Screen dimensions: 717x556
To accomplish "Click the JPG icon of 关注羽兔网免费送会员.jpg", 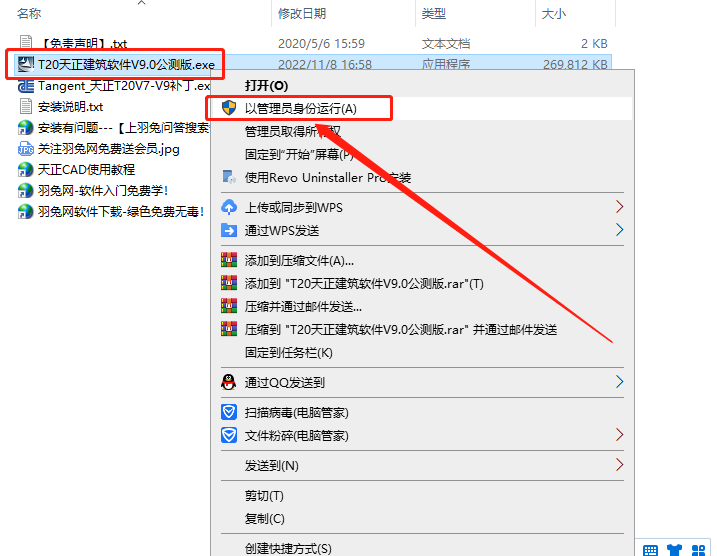I will [26, 149].
